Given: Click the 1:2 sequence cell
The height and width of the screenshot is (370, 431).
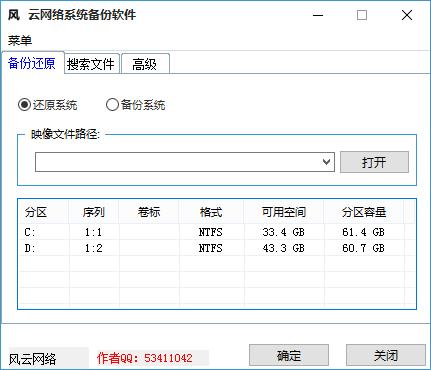Looking at the screenshot, I should [93, 248].
